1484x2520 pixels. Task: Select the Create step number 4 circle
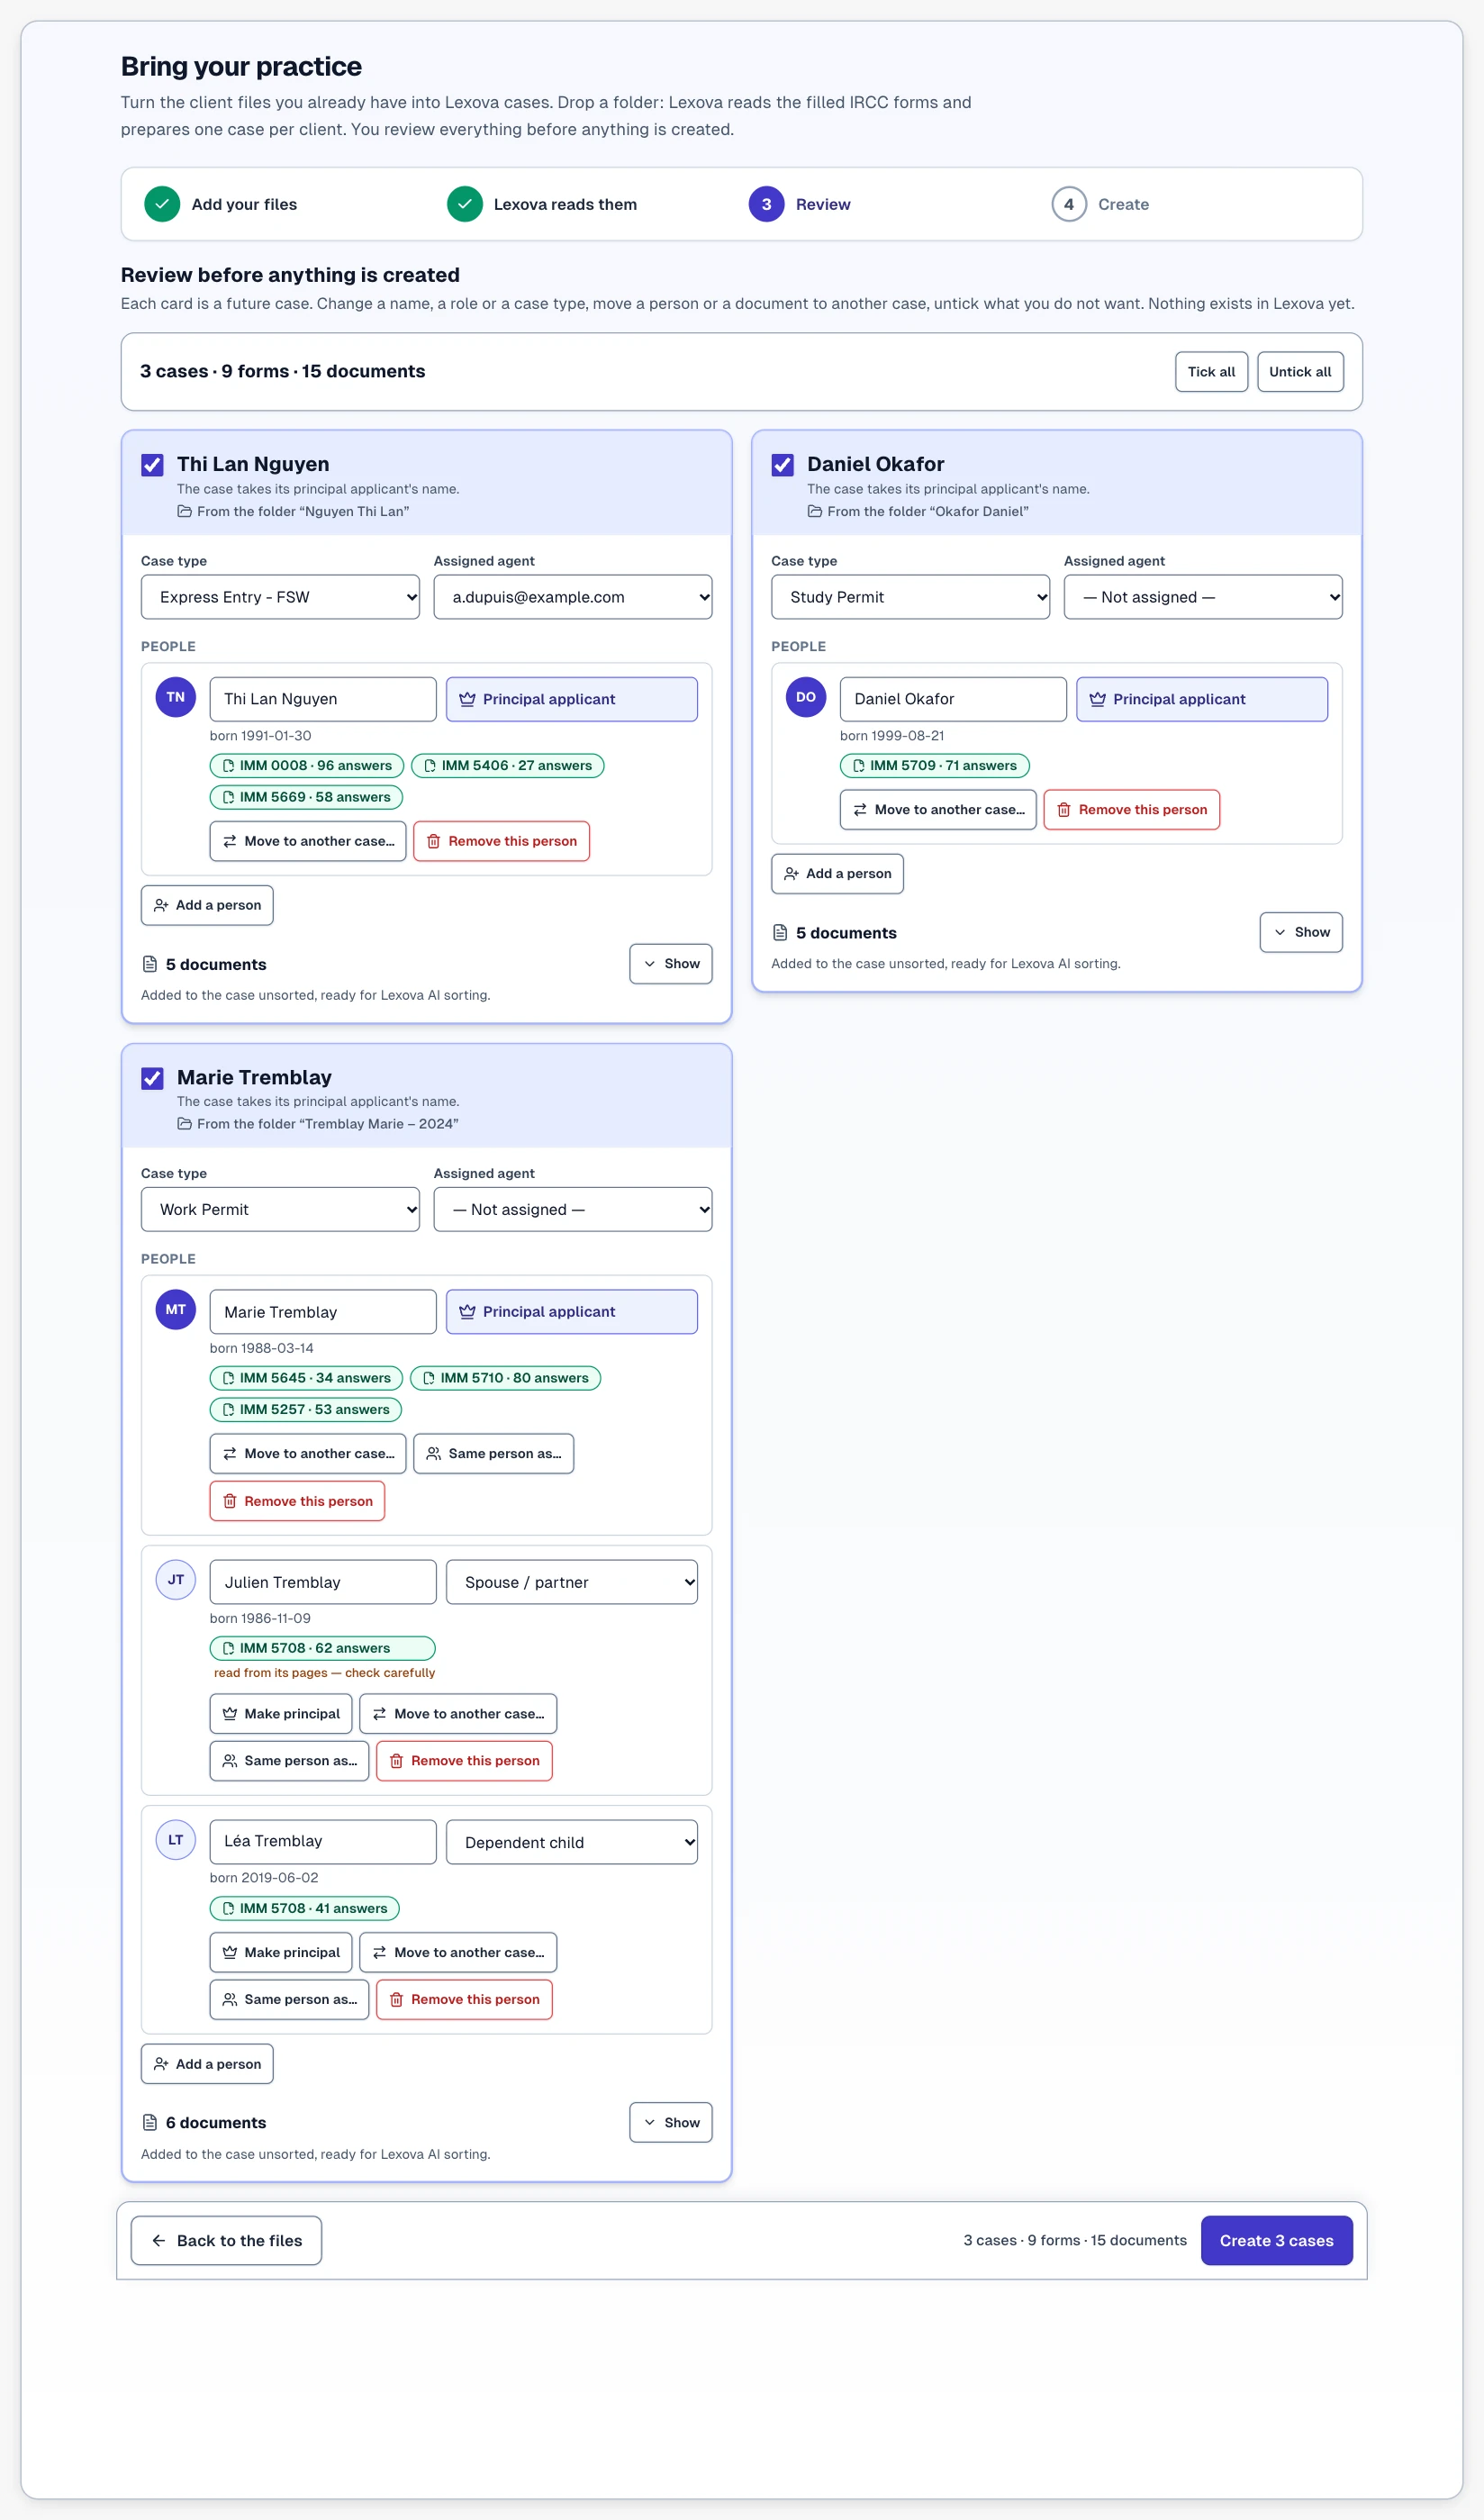(x=1068, y=204)
